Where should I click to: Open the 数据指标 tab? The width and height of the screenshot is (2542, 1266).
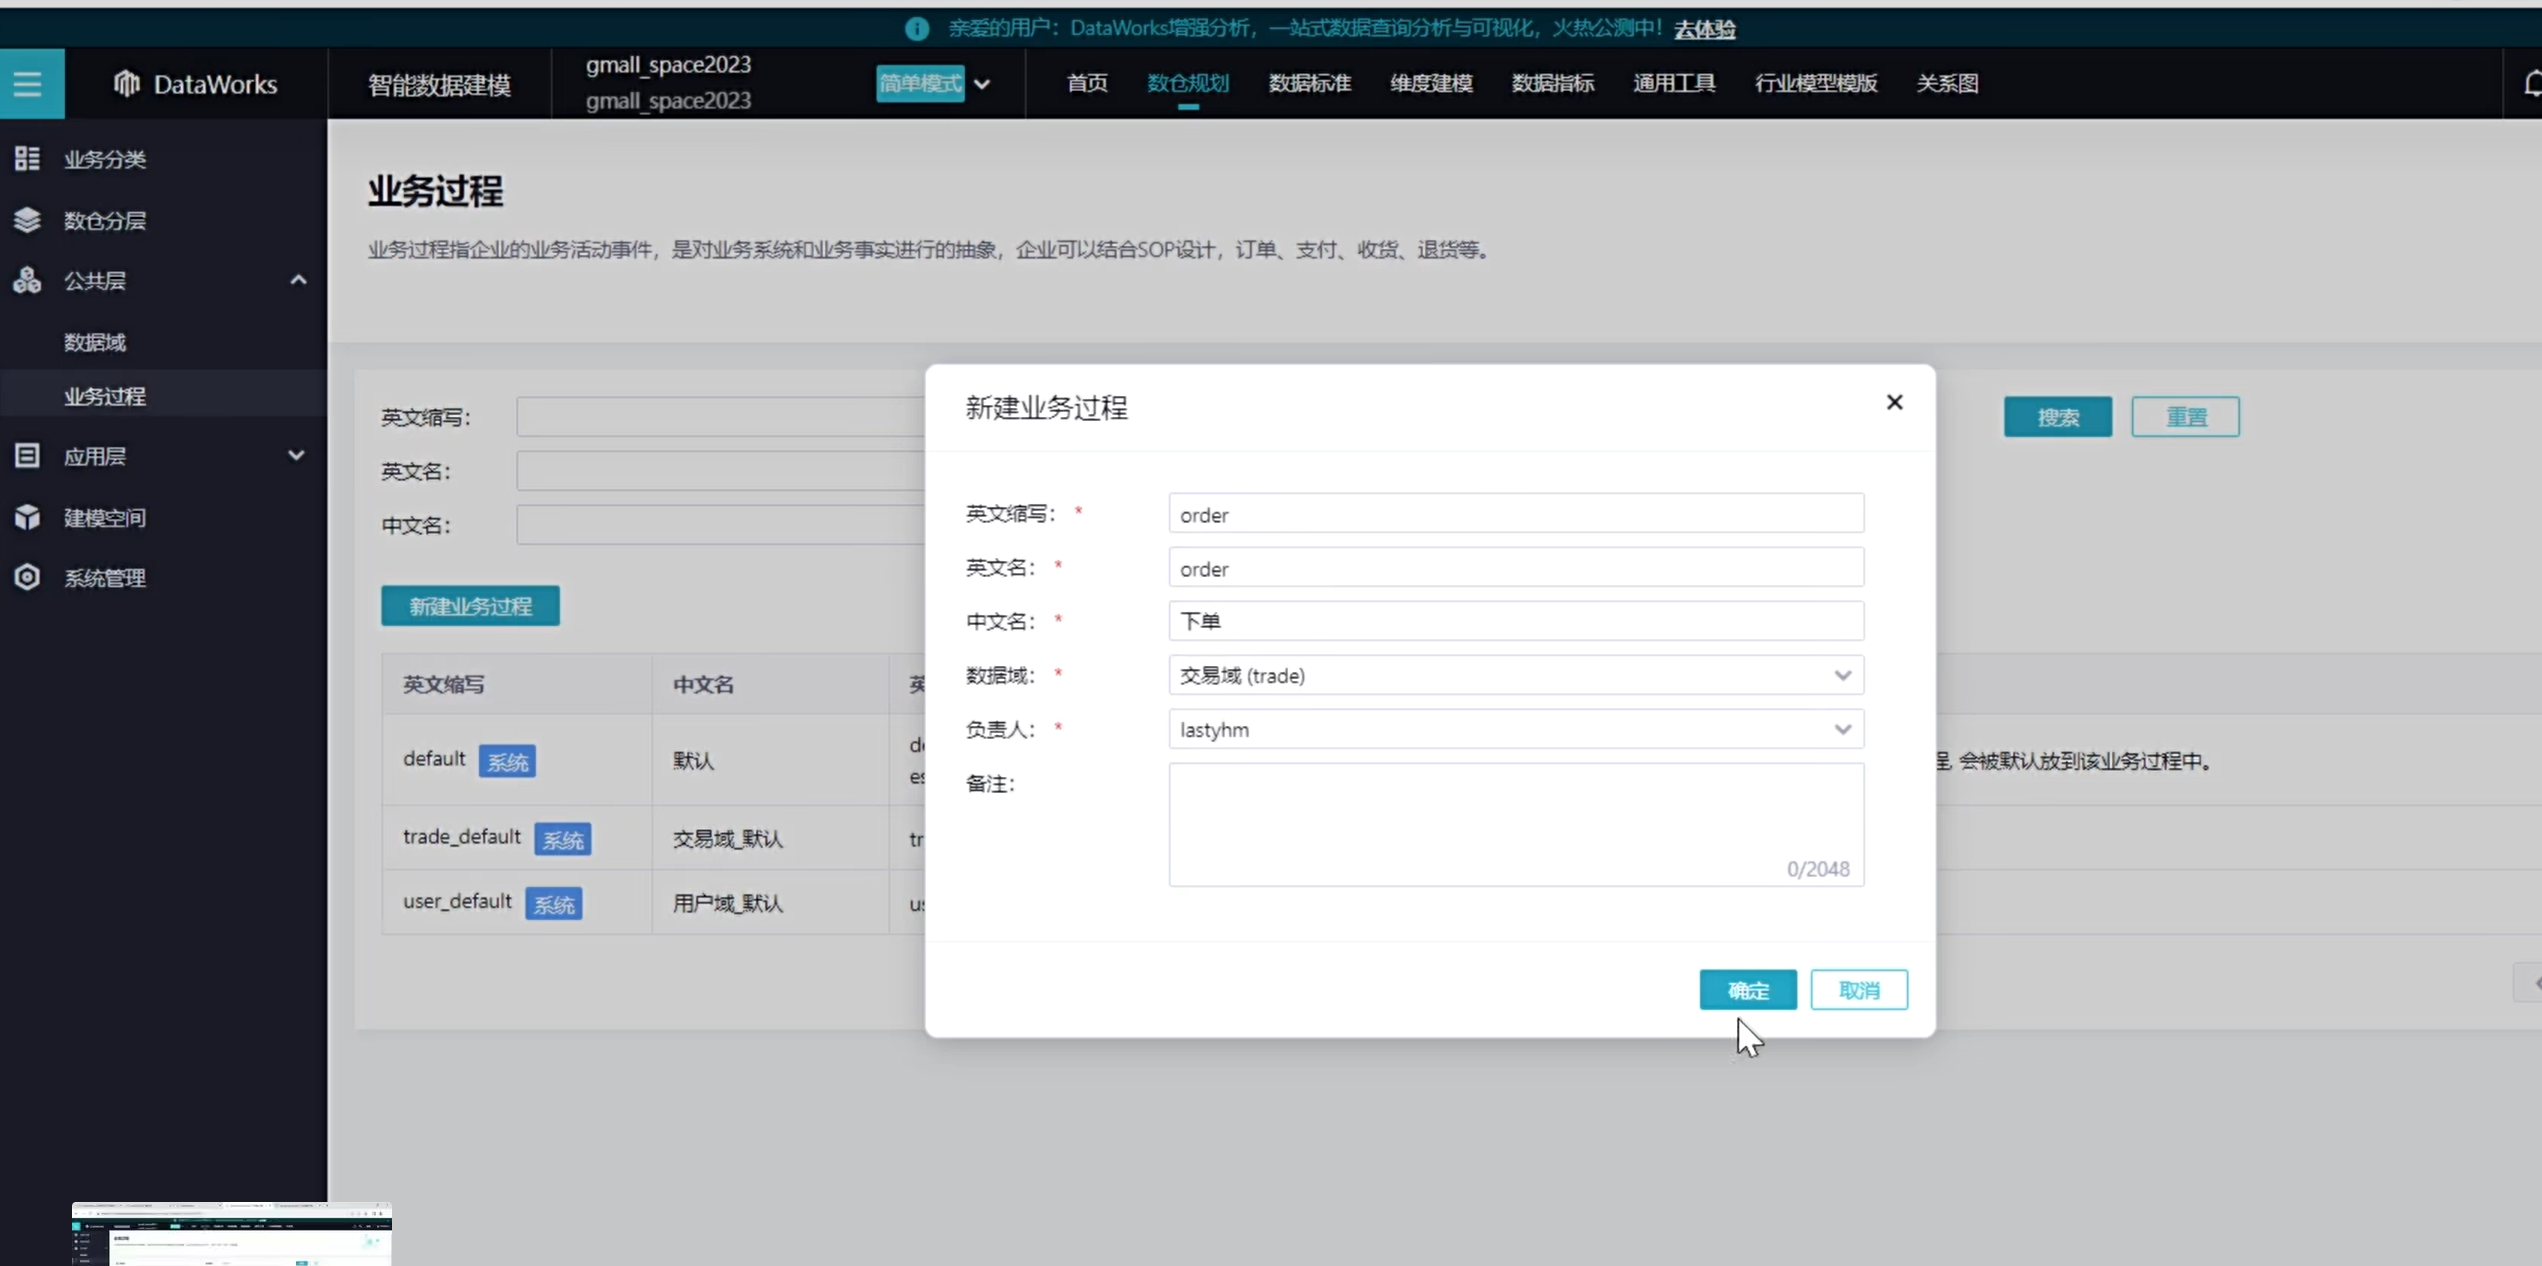1552,84
